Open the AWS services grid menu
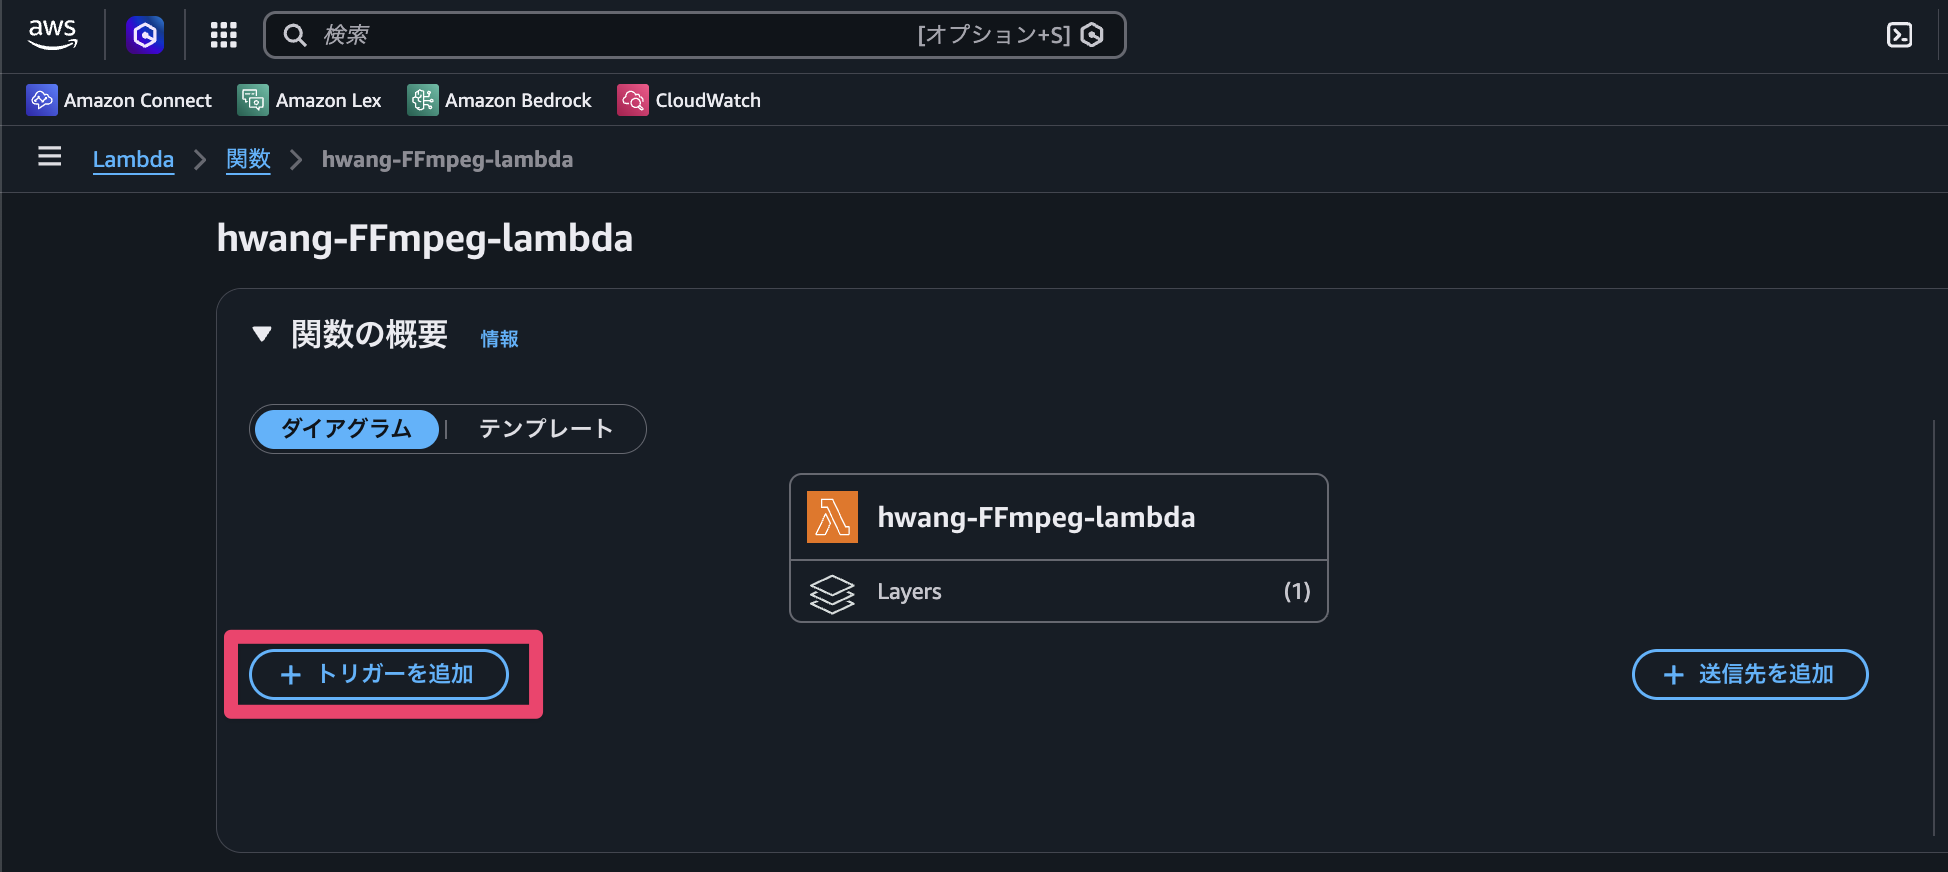The image size is (1948, 872). tap(223, 35)
